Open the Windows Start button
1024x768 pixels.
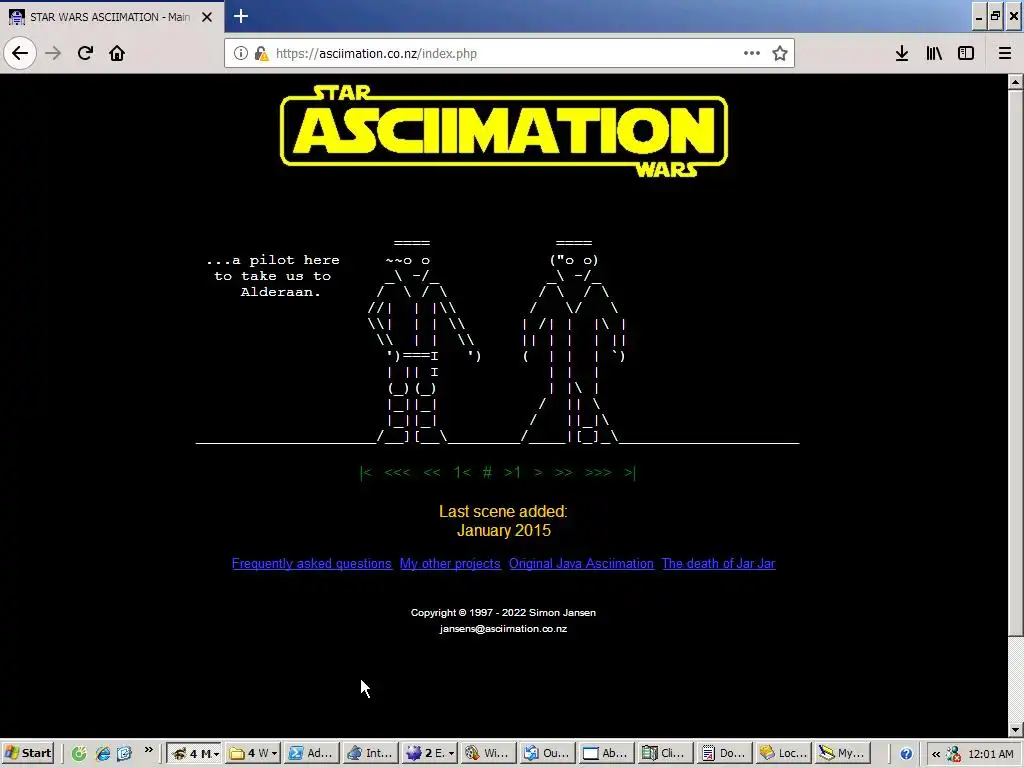[28, 753]
